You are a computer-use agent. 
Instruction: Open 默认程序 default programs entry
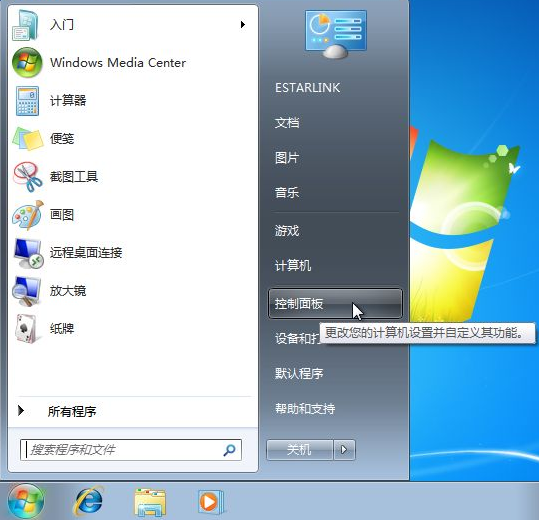click(x=299, y=373)
